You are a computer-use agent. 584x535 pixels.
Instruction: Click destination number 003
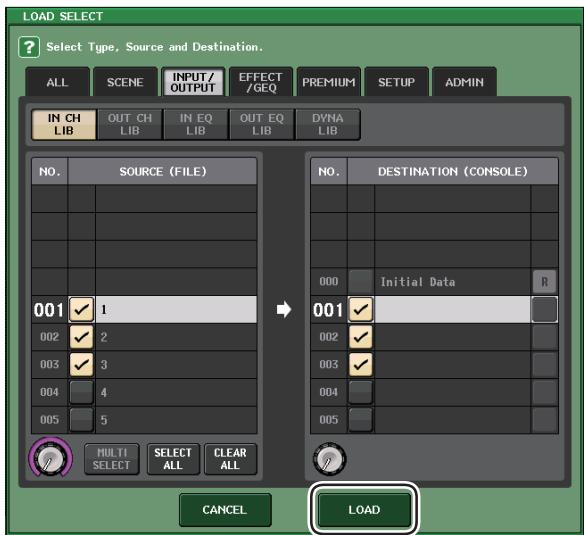pos(329,364)
